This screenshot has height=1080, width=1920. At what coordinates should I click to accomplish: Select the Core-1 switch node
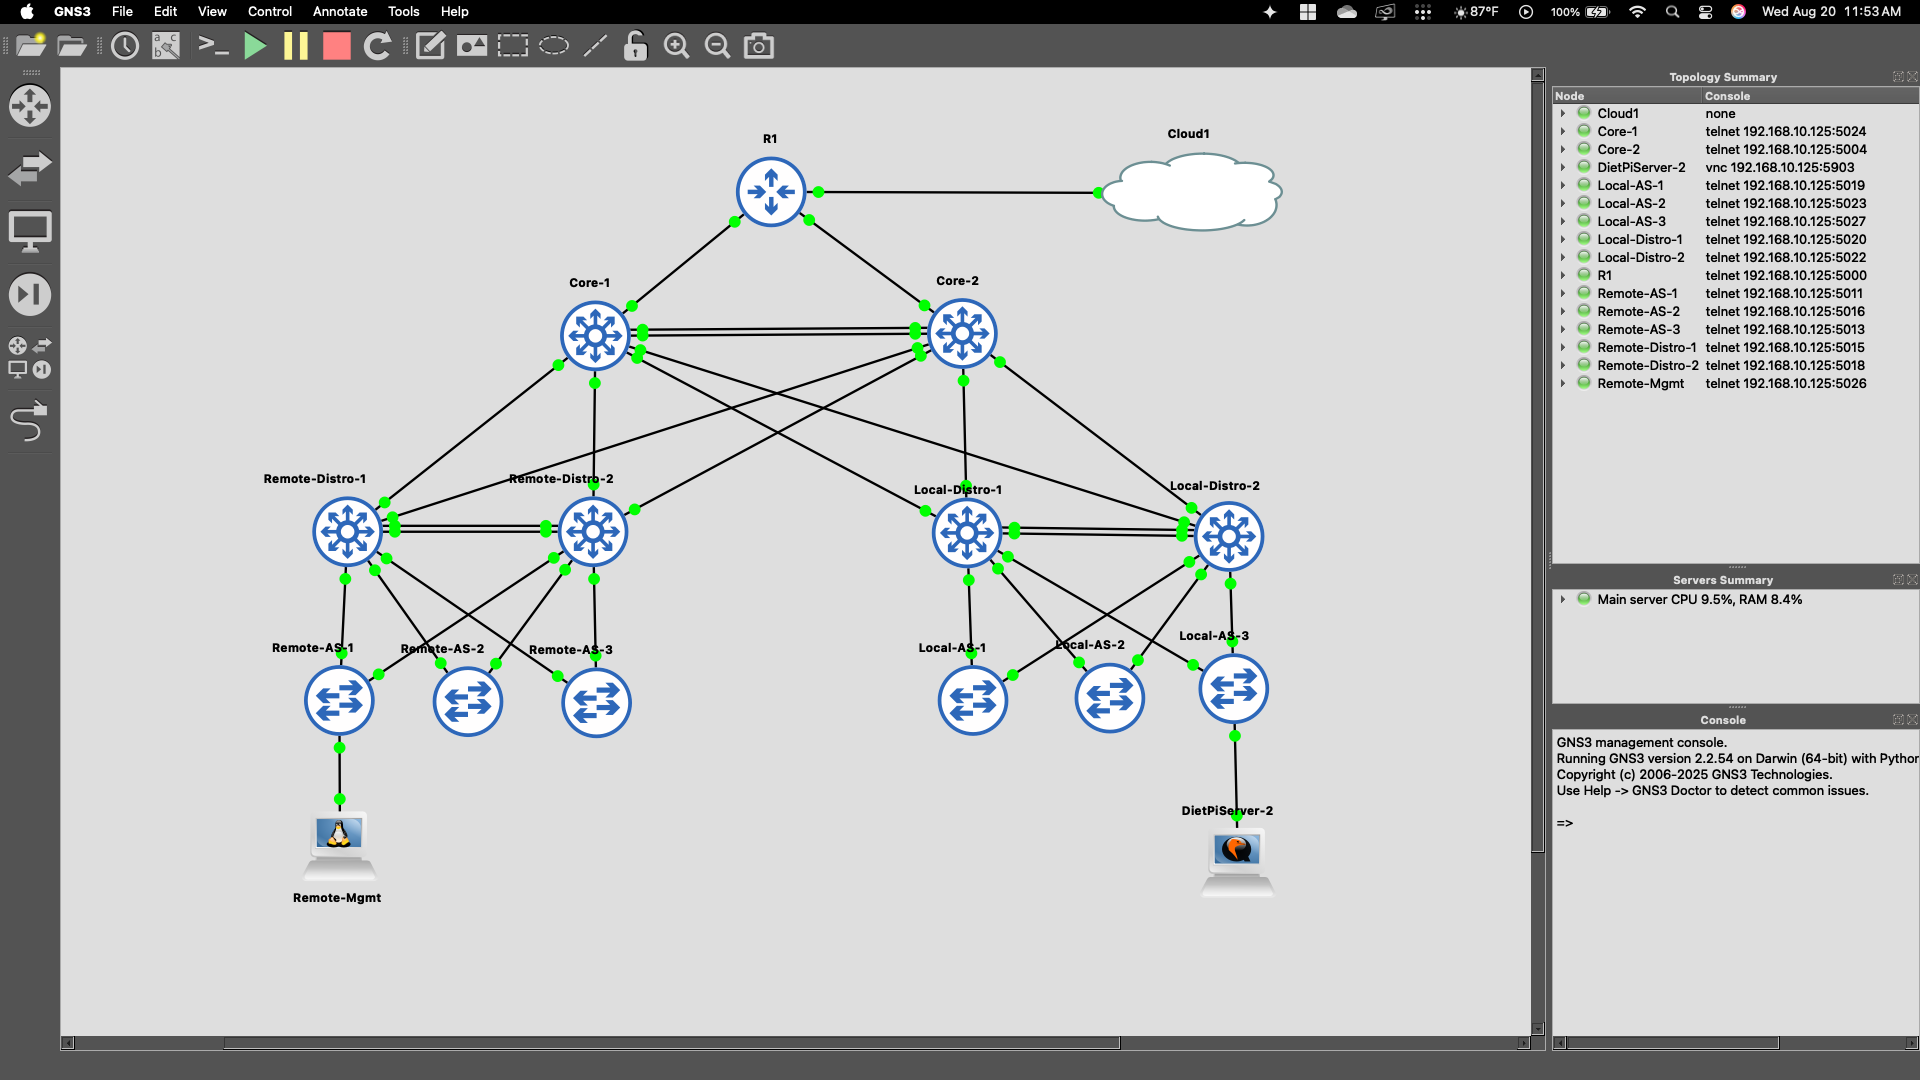595,336
